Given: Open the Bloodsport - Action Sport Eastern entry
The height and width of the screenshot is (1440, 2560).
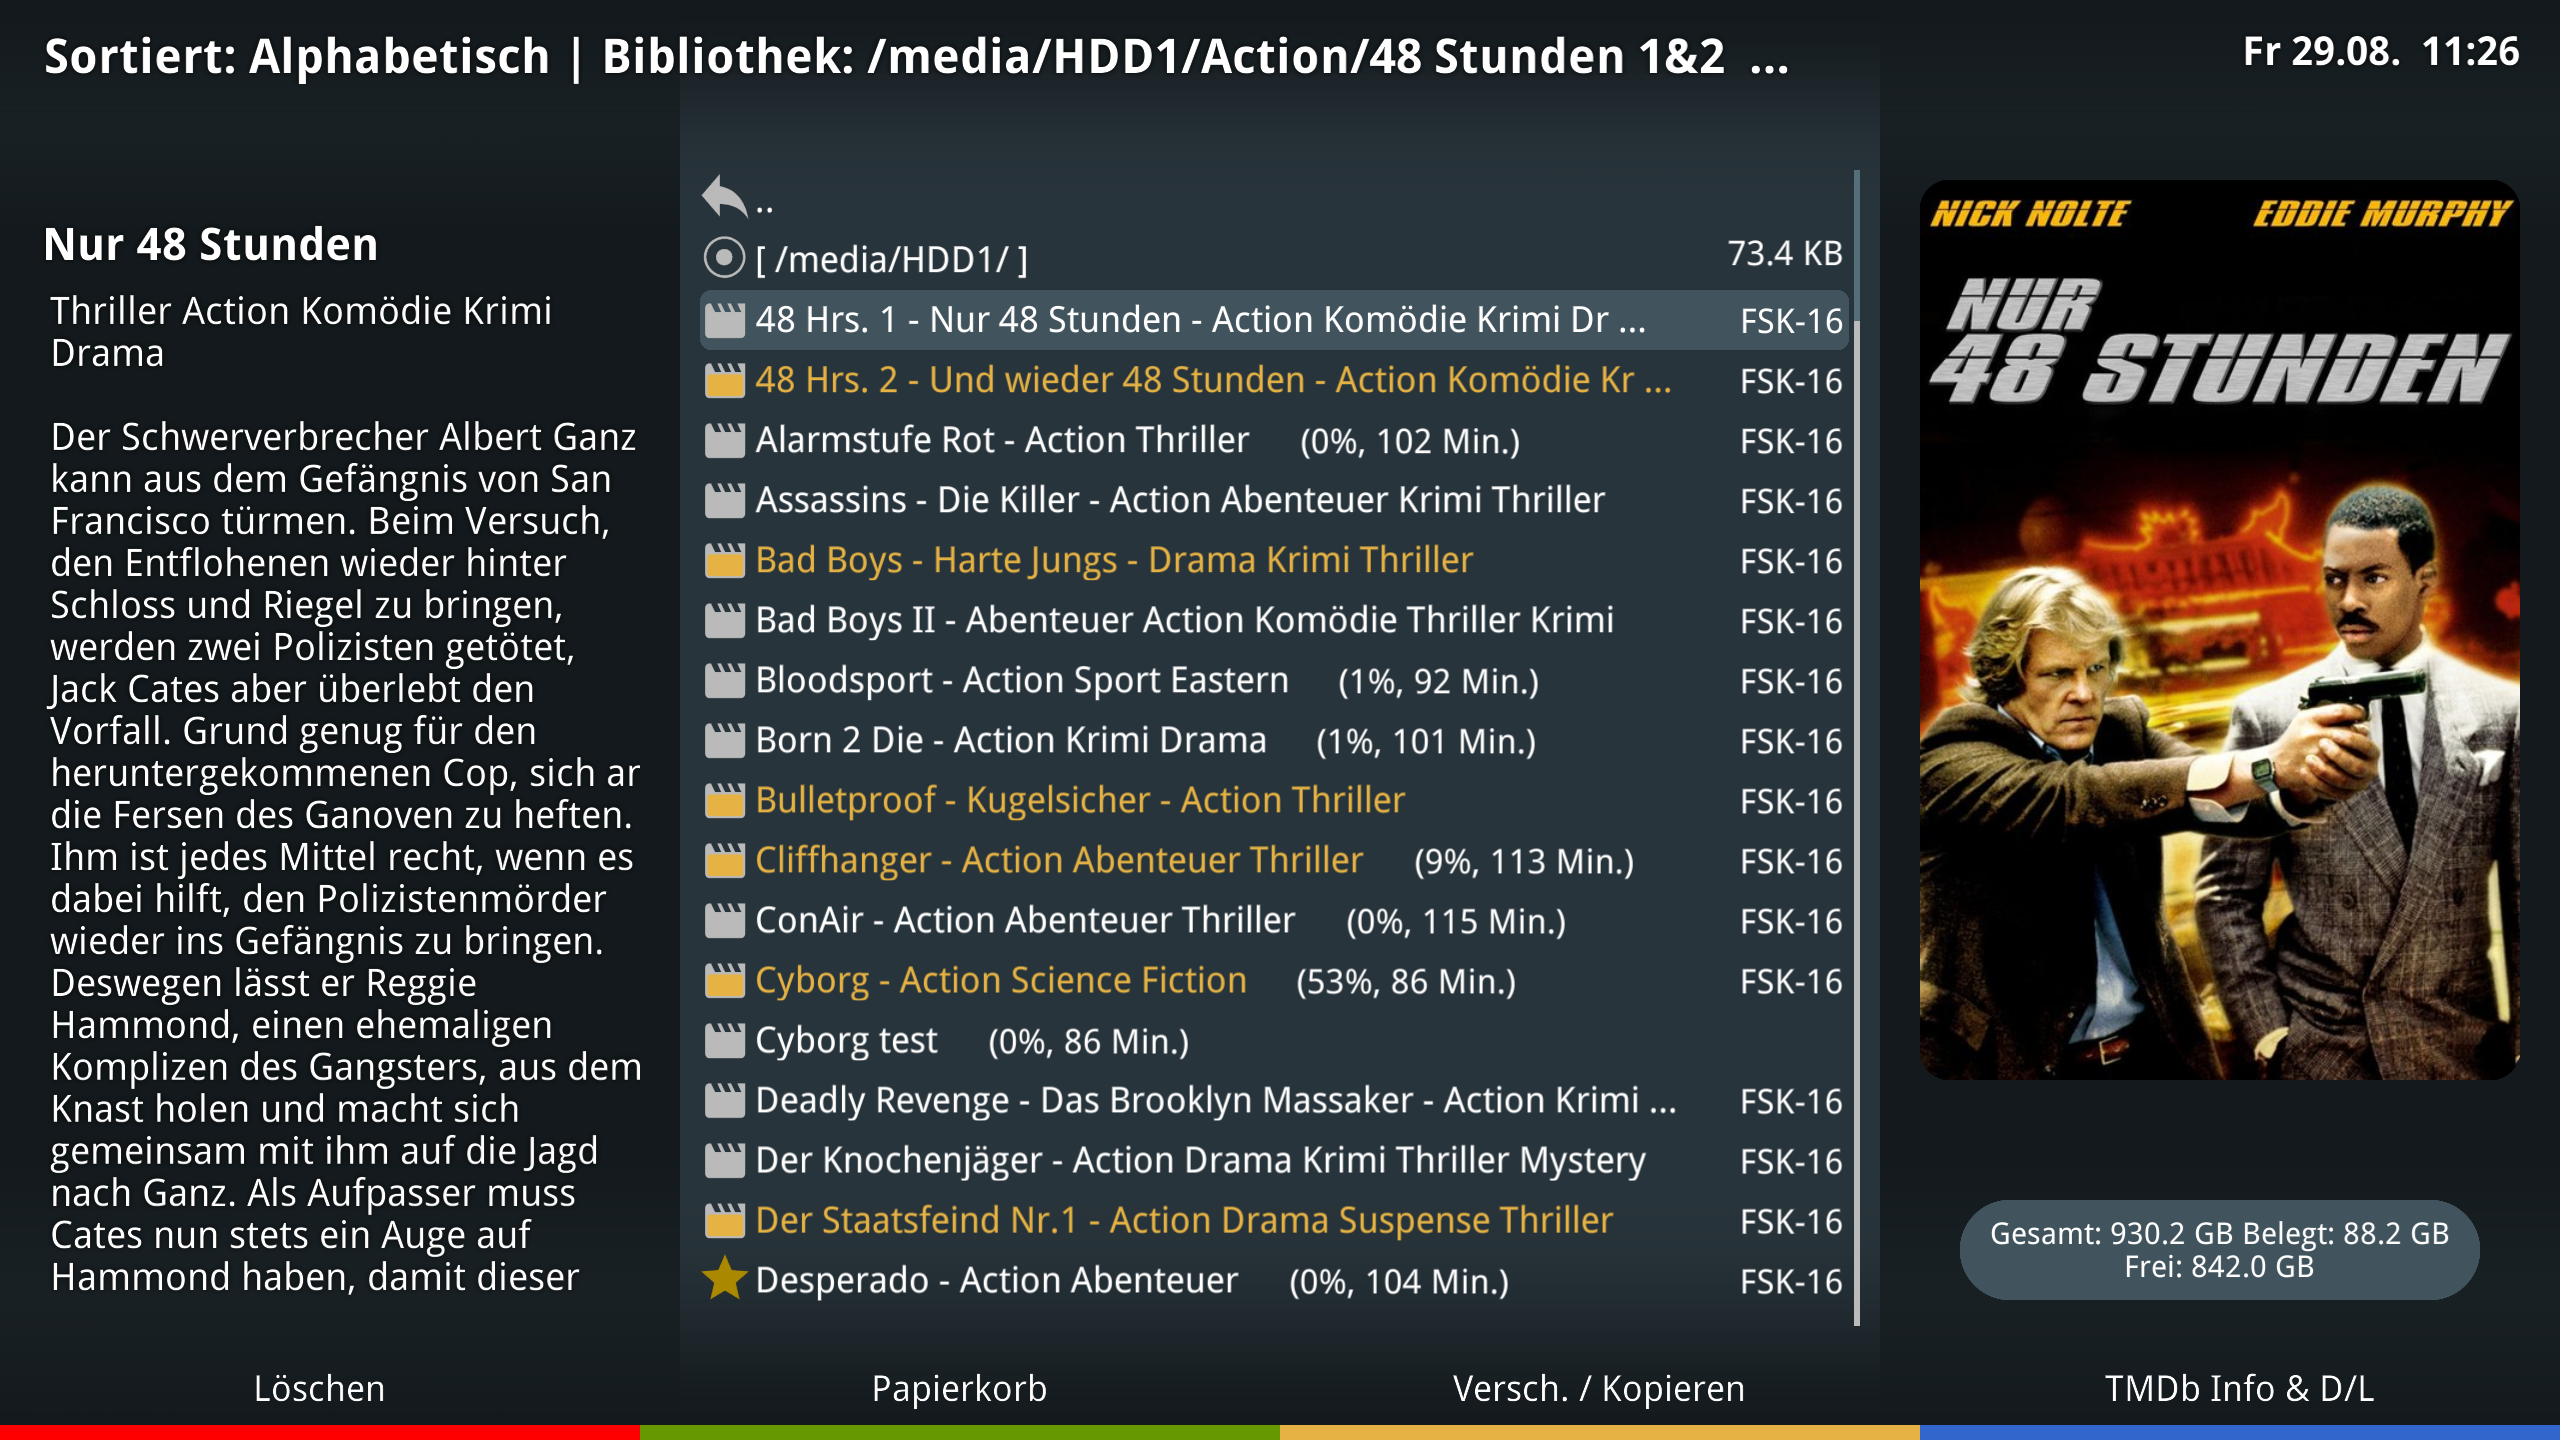Looking at the screenshot, I should click(1274, 680).
